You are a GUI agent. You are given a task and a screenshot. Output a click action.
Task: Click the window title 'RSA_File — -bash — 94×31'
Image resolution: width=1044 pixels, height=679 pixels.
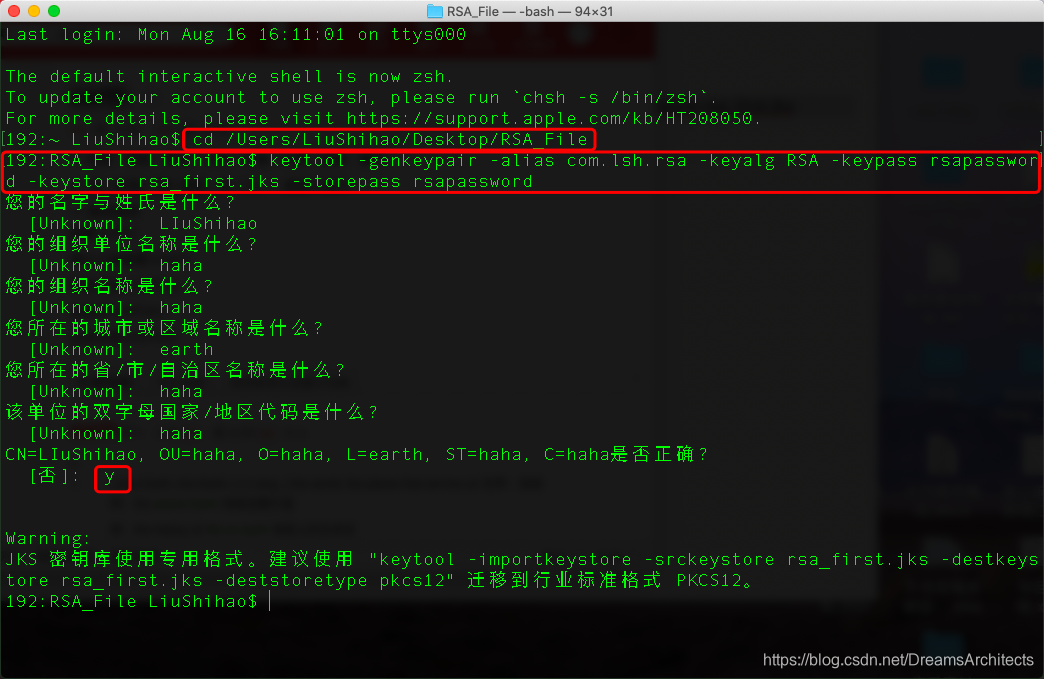pos(529,11)
